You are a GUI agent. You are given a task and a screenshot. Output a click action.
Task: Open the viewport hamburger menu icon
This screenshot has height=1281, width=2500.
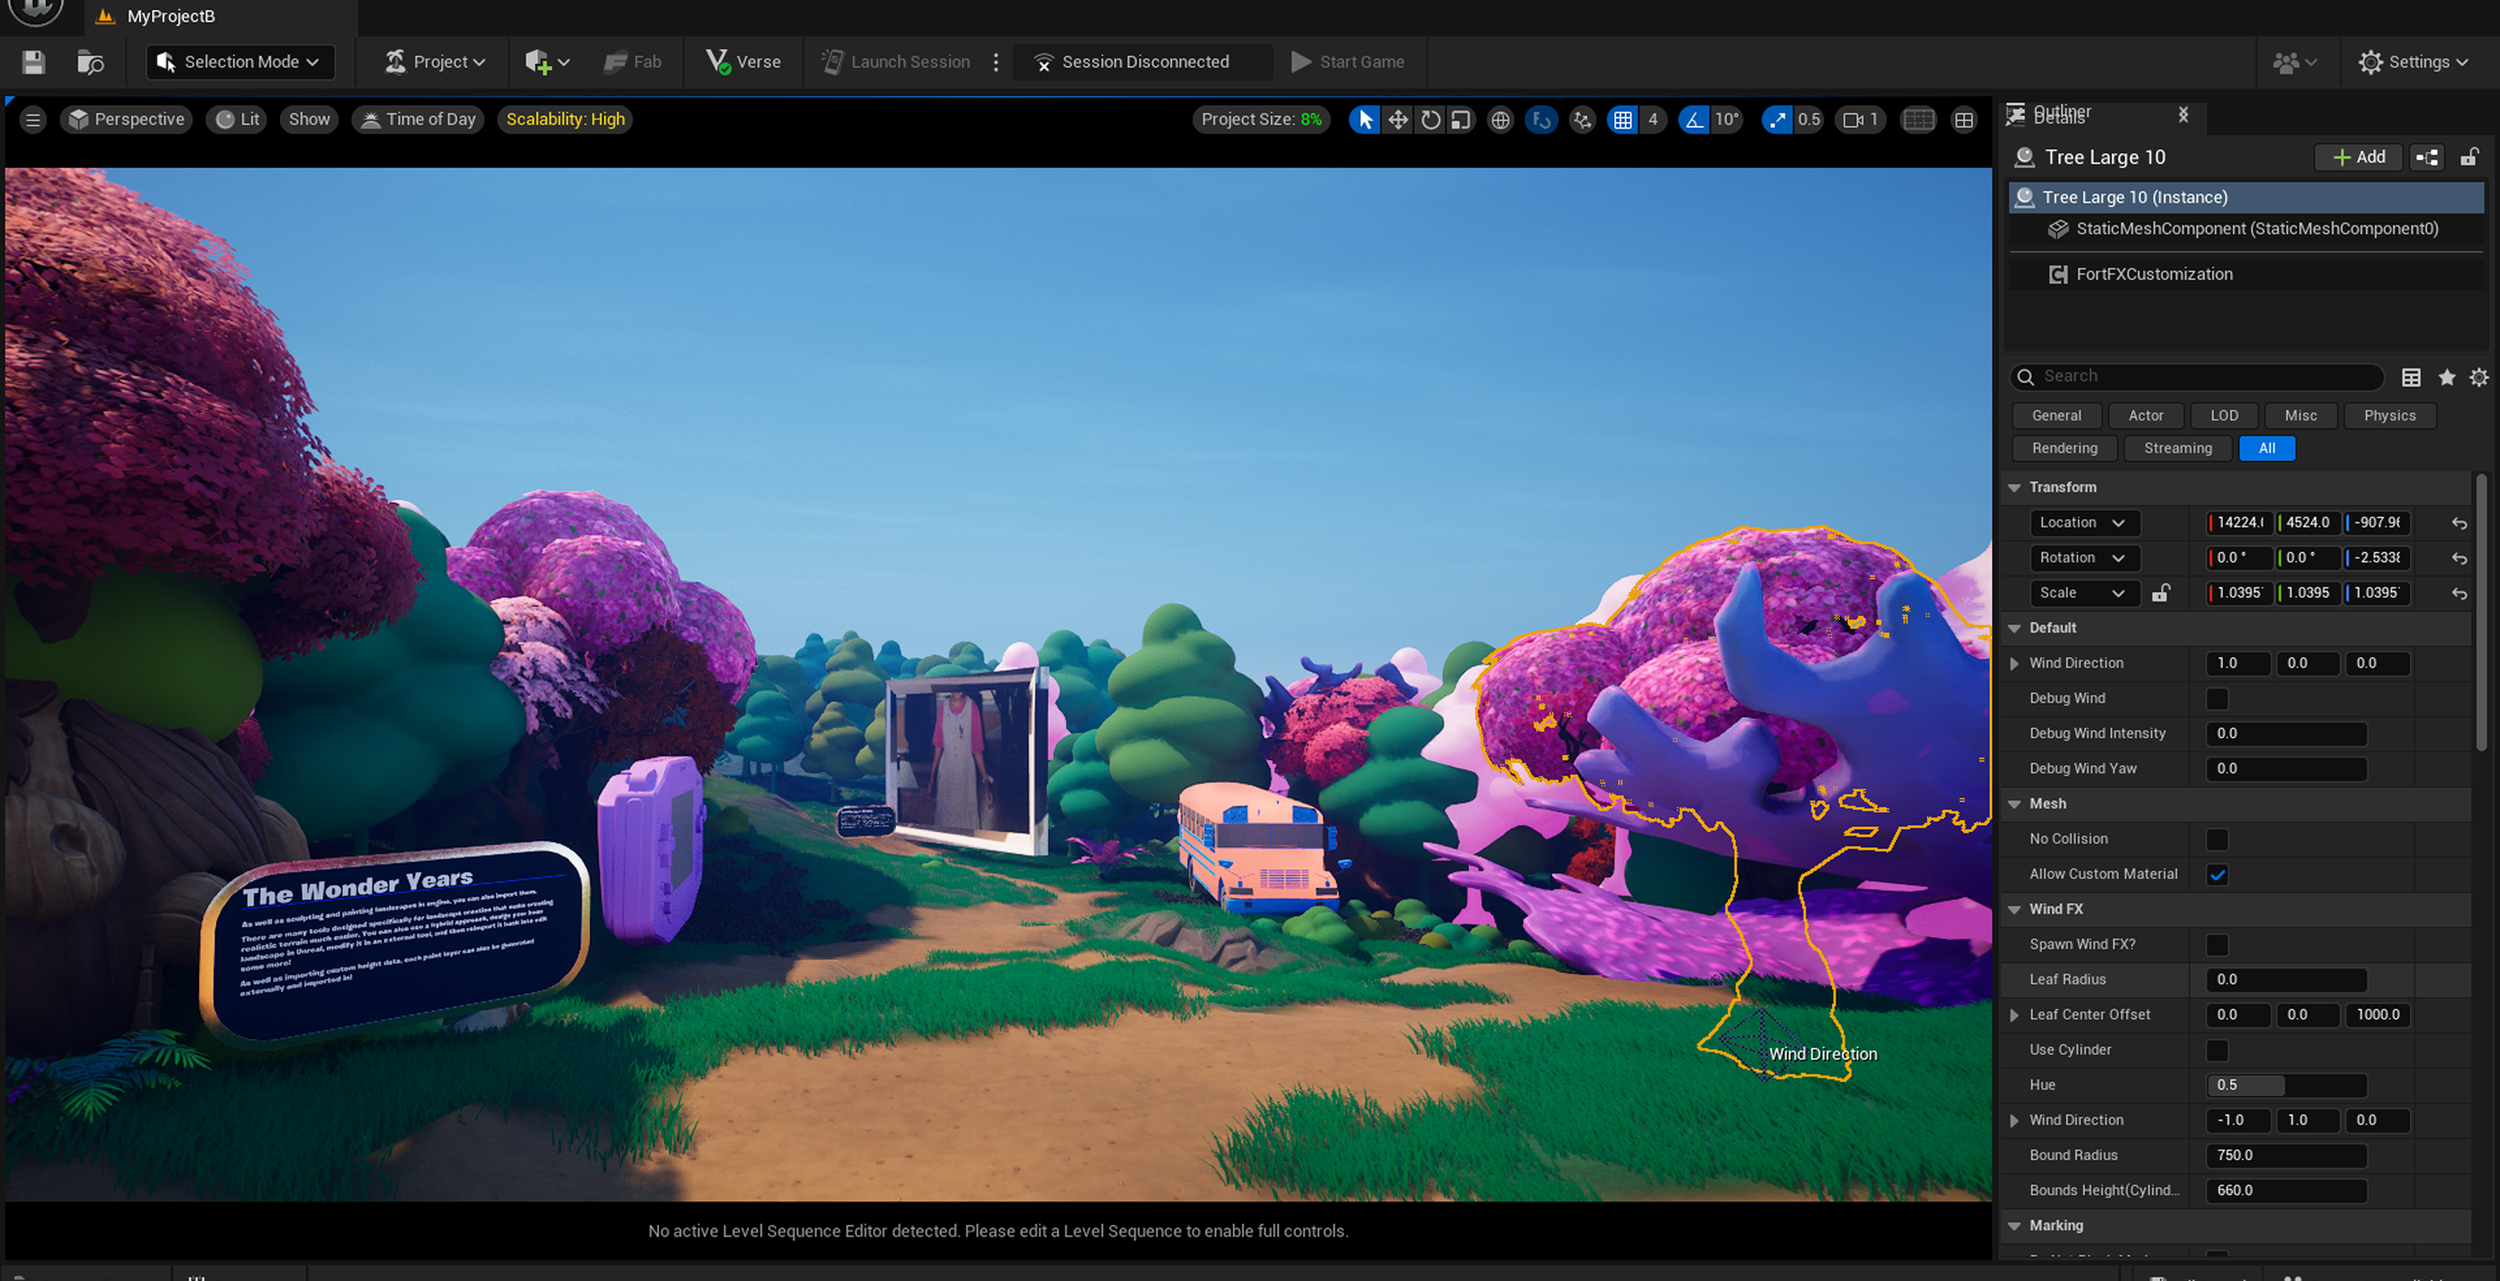click(33, 120)
